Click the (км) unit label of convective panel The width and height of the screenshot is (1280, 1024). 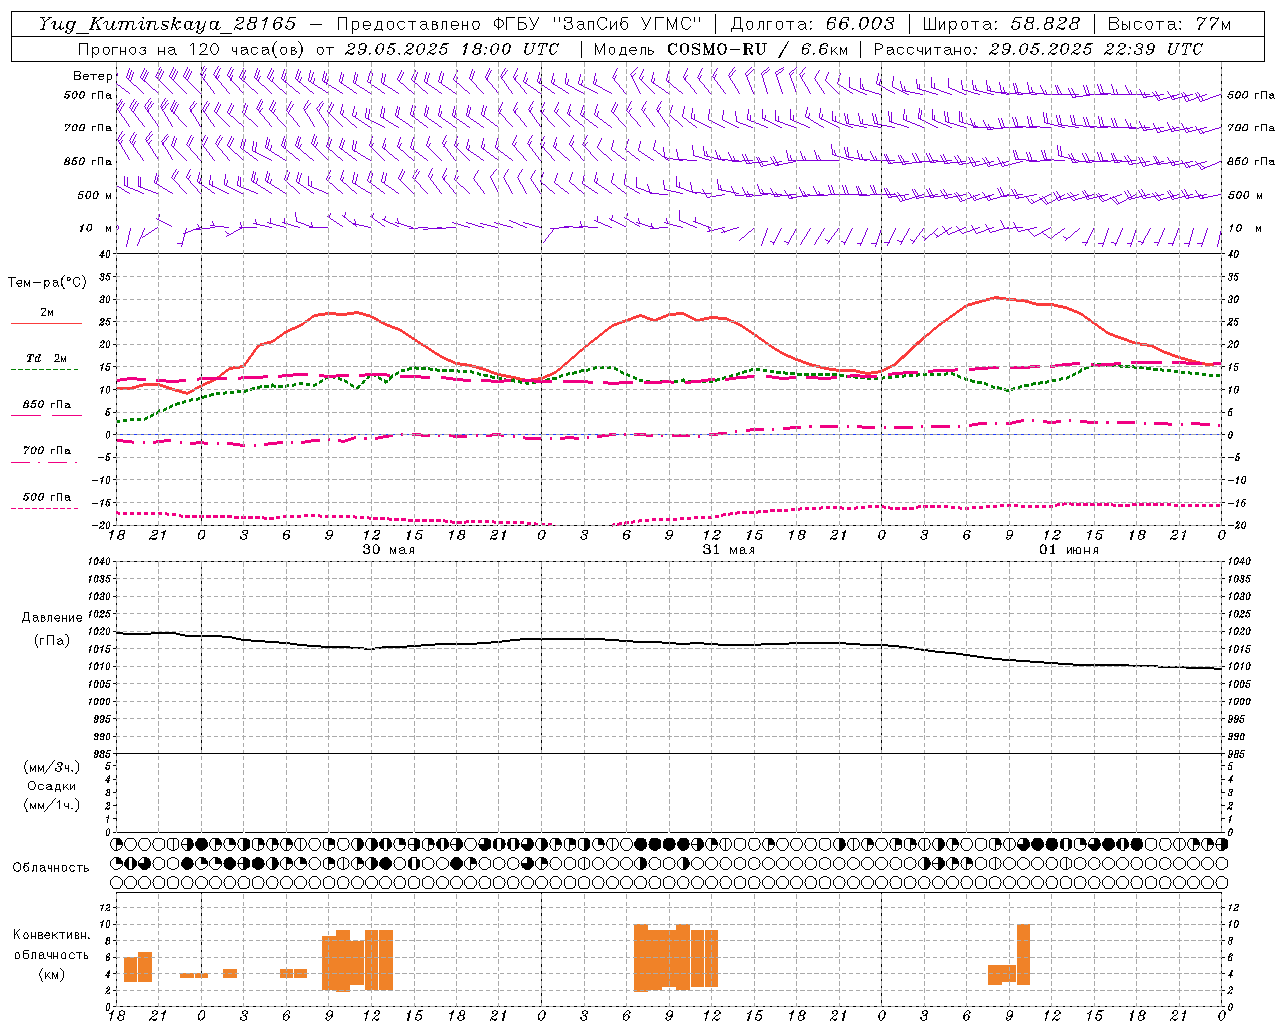pyautogui.click(x=52, y=974)
